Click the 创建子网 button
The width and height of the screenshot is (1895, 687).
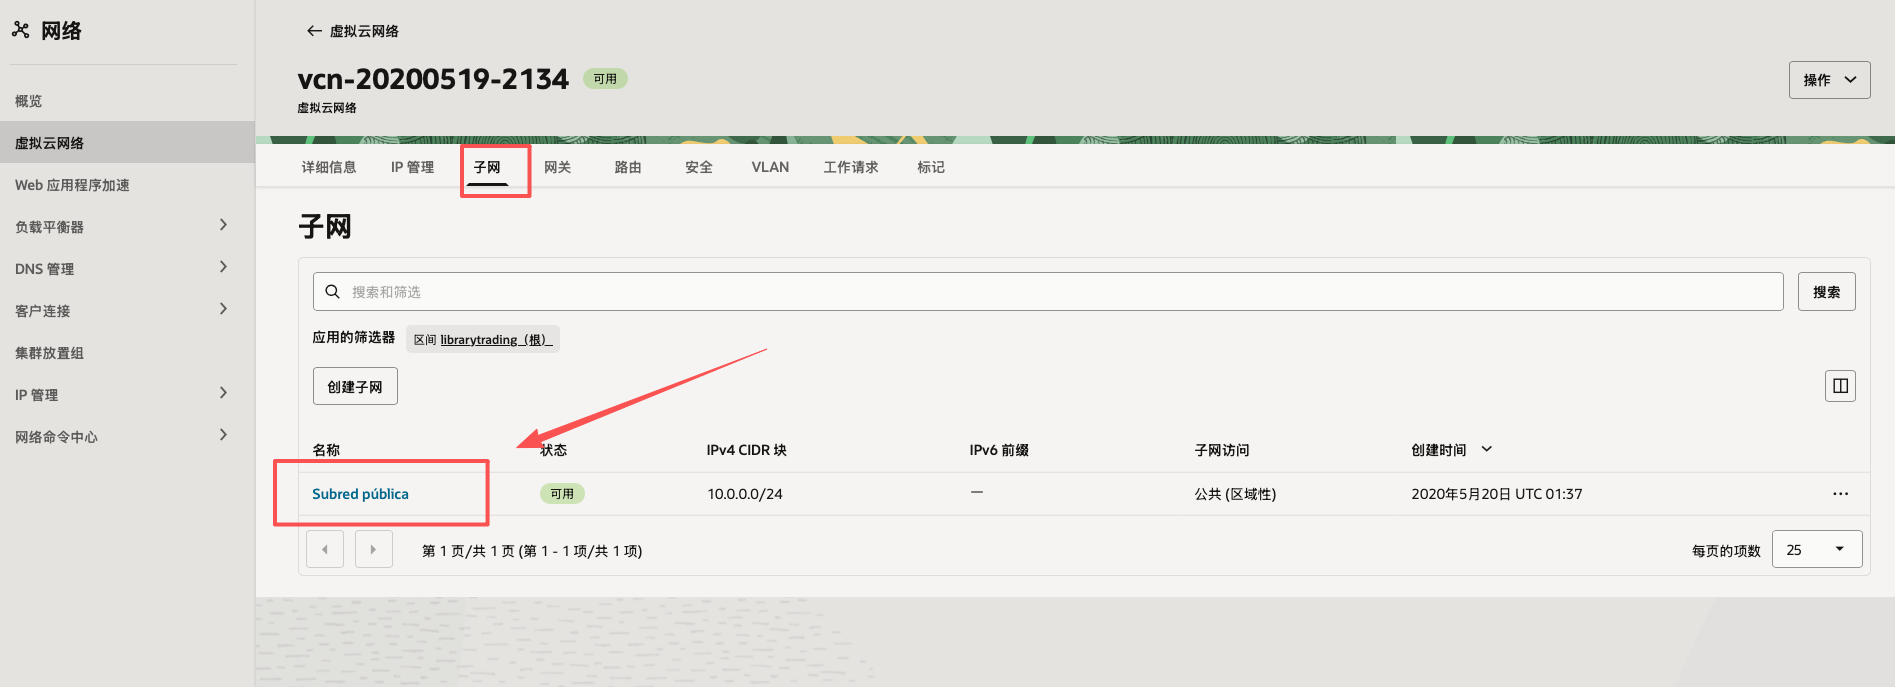click(x=355, y=386)
